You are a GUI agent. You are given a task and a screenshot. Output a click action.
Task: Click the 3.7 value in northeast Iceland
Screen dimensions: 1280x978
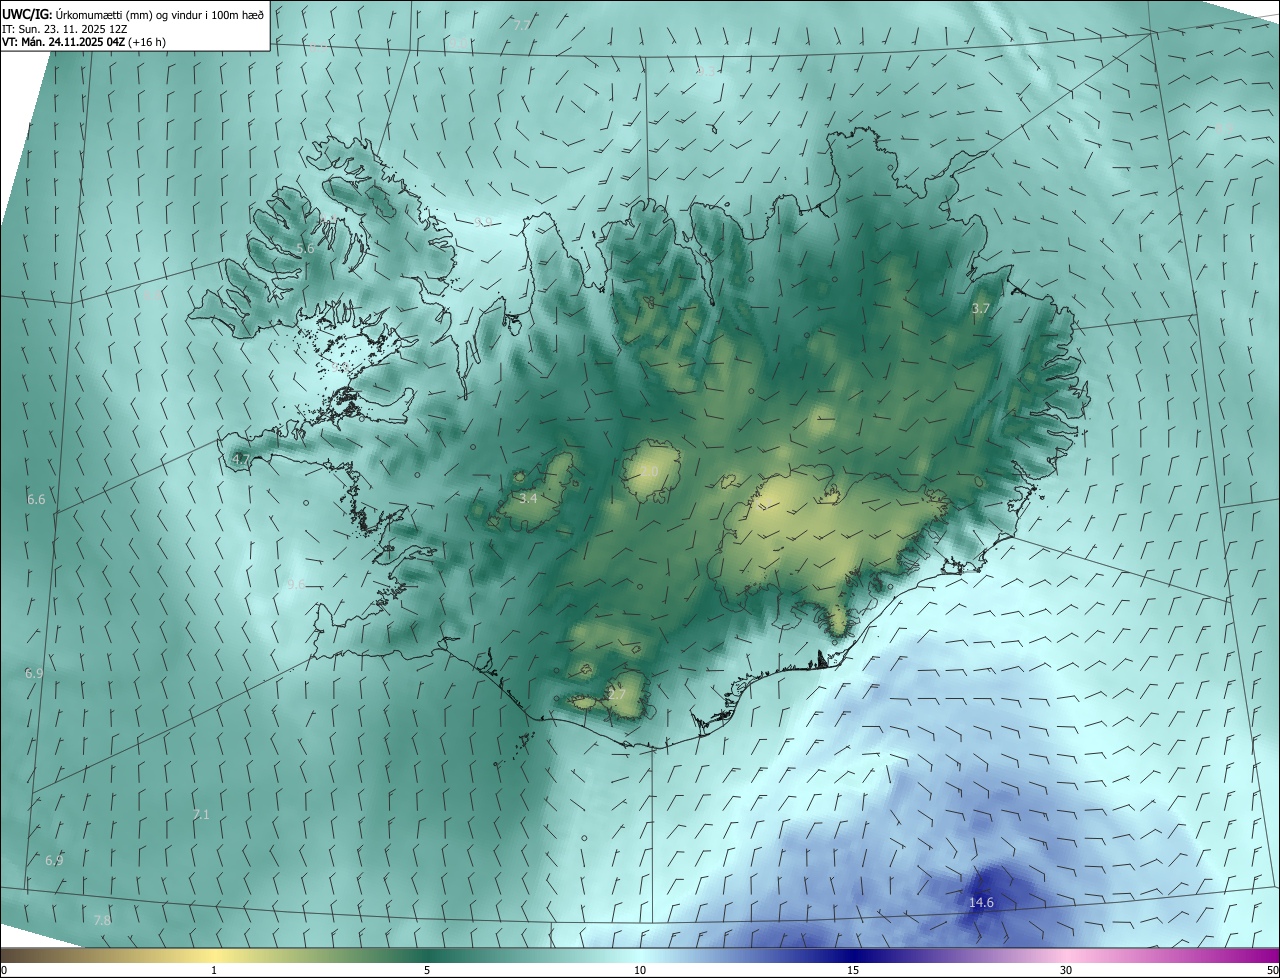tap(981, 309)
